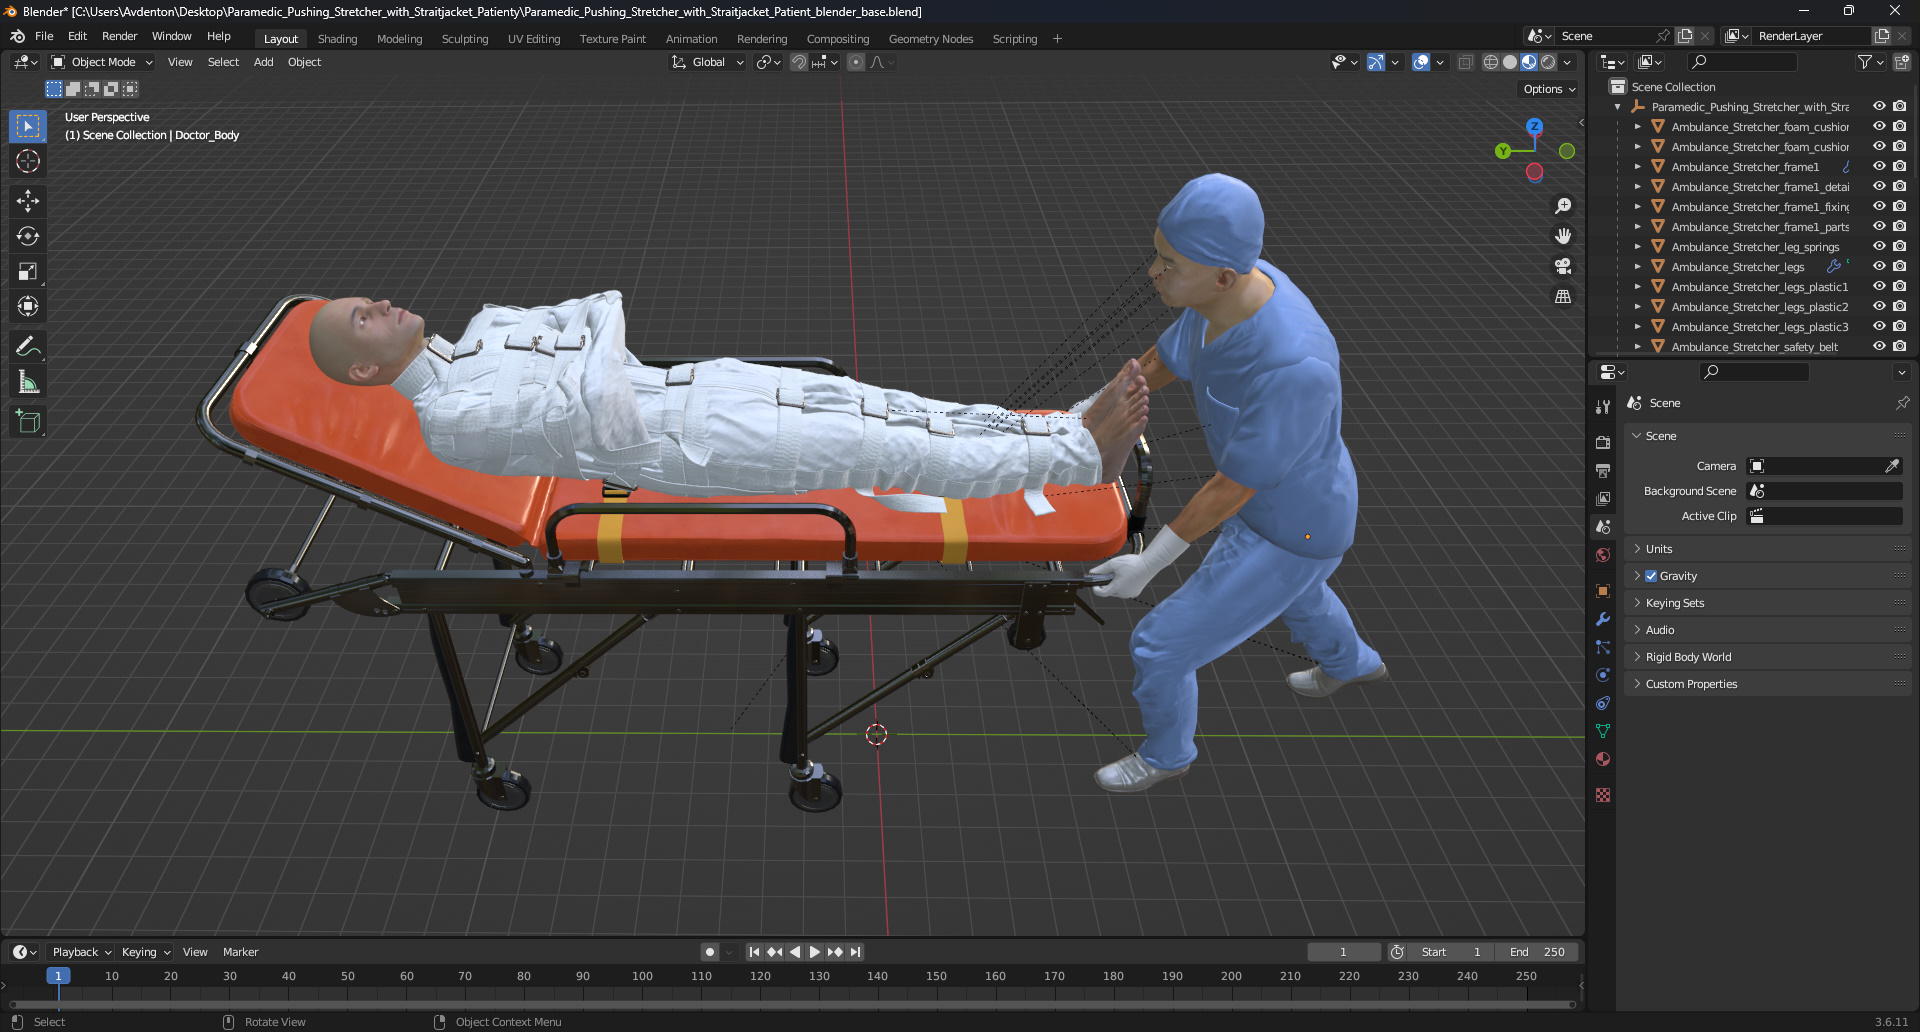Open the viewport Options dropdown

pos(1549,89)
